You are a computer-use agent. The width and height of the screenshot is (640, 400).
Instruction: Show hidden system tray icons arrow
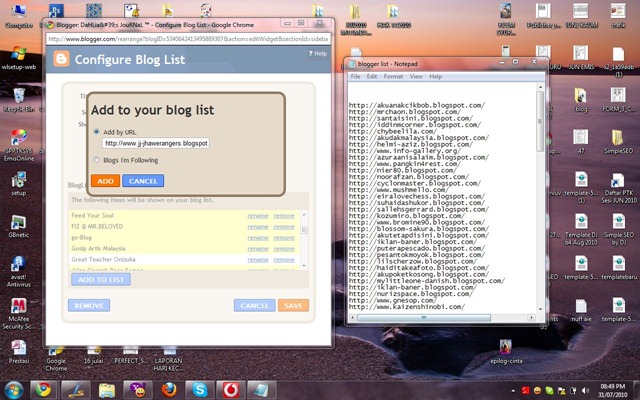[x=512, y=390]
